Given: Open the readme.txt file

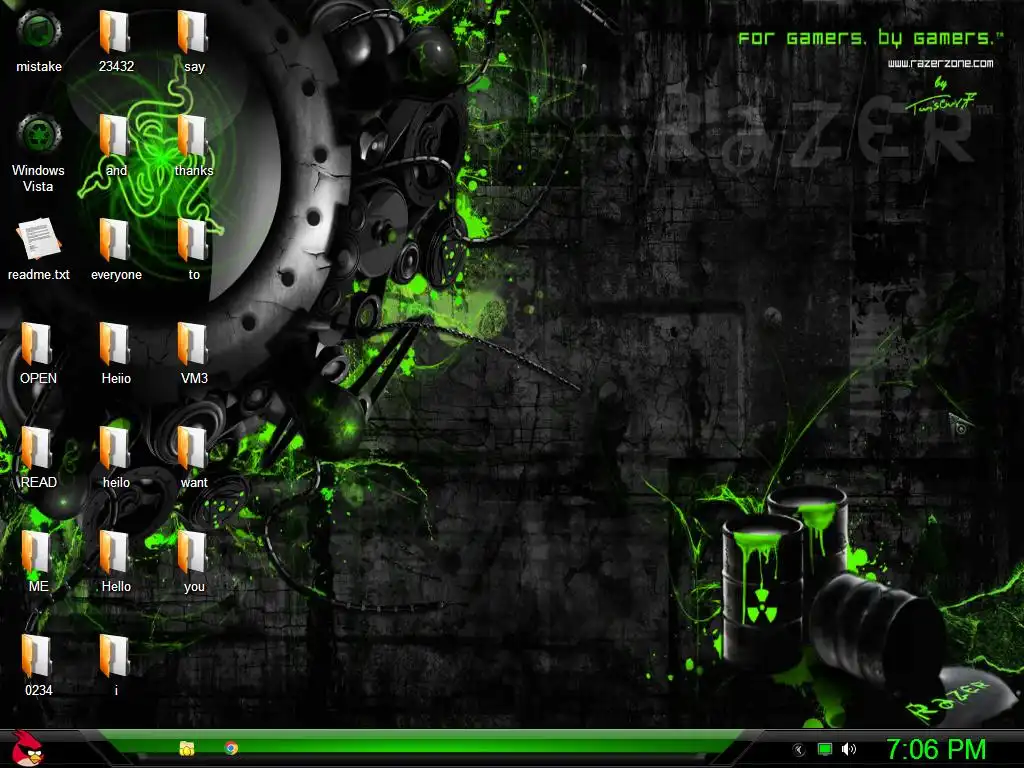Looking at the screenshot, I should tap(39, 249).
